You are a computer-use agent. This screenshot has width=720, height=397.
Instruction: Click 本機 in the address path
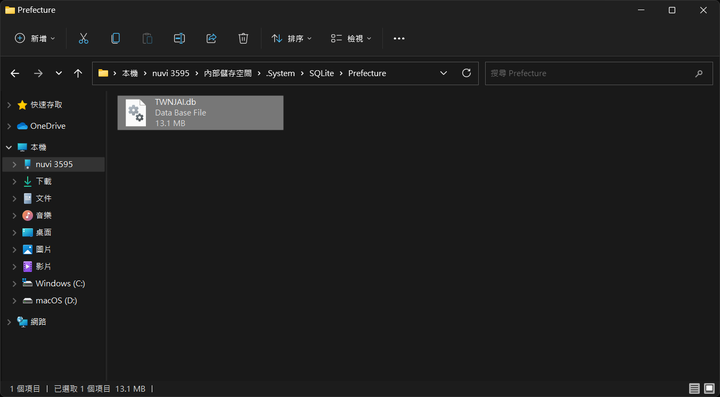(x=129, y=73)
